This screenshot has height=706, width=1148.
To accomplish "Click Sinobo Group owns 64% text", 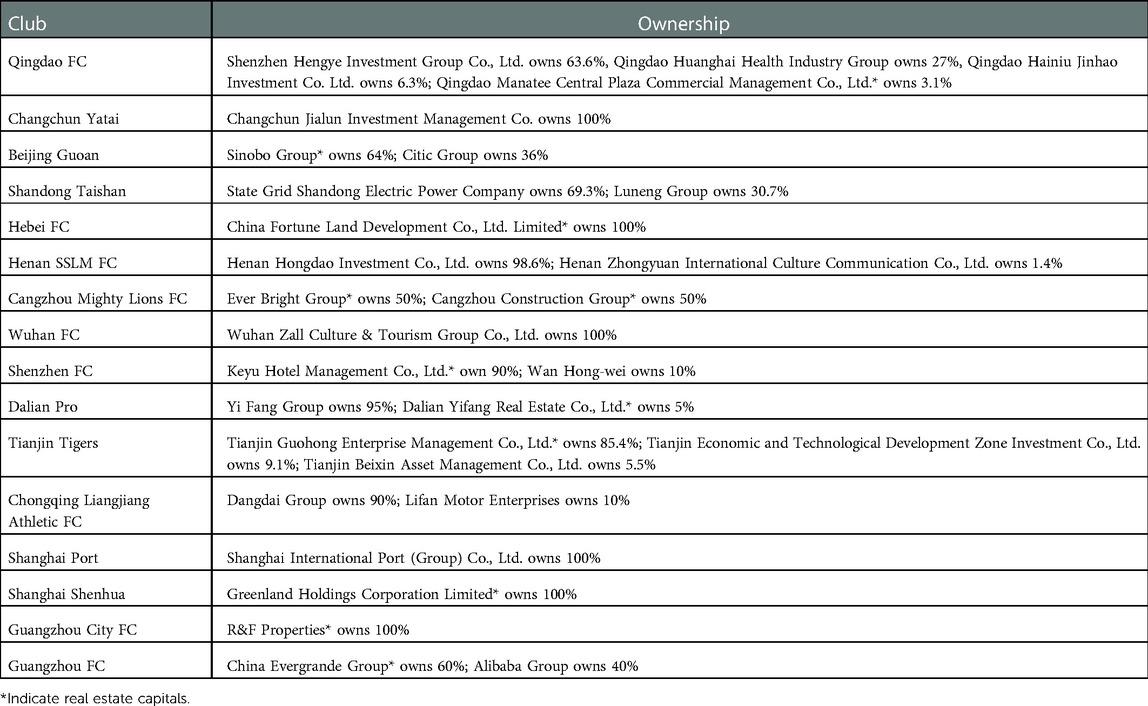I will tap(311, 155).
